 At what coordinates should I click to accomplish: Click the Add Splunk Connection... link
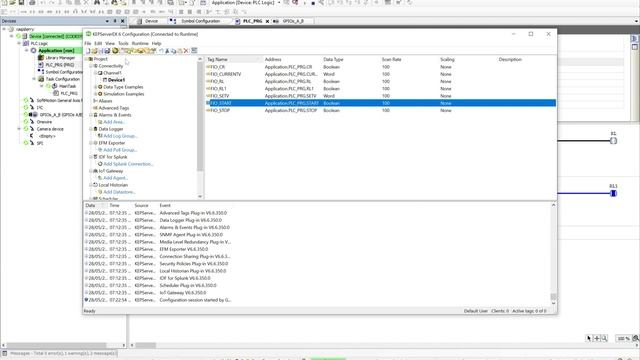pyautogui.click(x=128, y=164)
